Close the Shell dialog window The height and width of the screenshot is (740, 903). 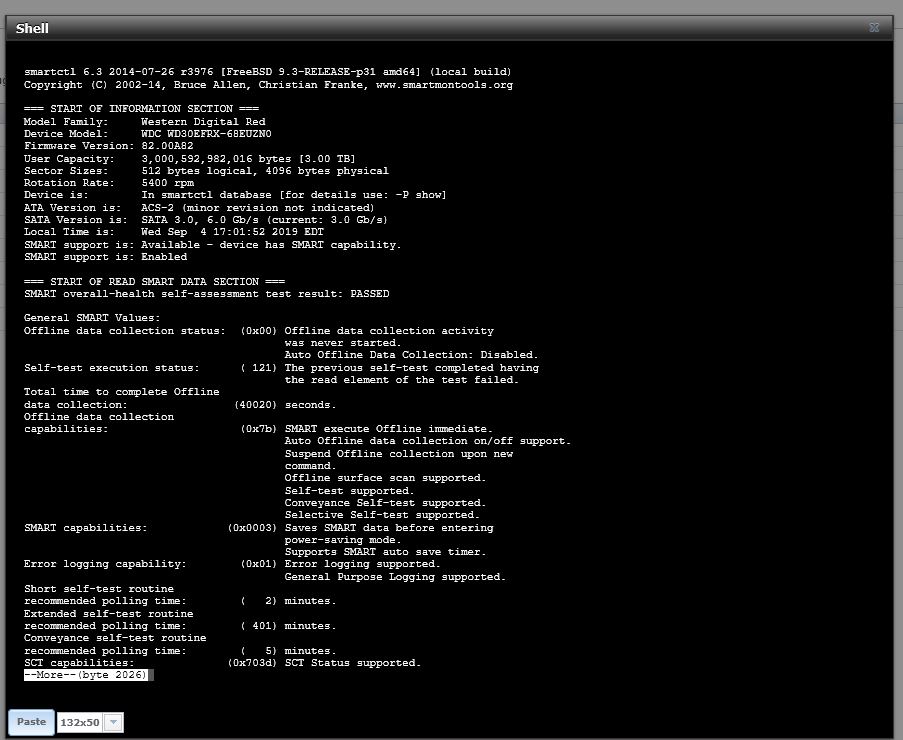874,28
